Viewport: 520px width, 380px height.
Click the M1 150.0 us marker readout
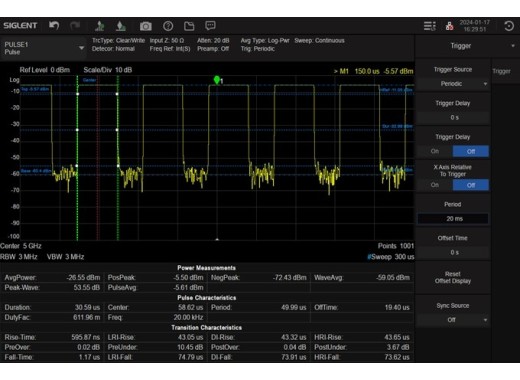click(374, 71)
